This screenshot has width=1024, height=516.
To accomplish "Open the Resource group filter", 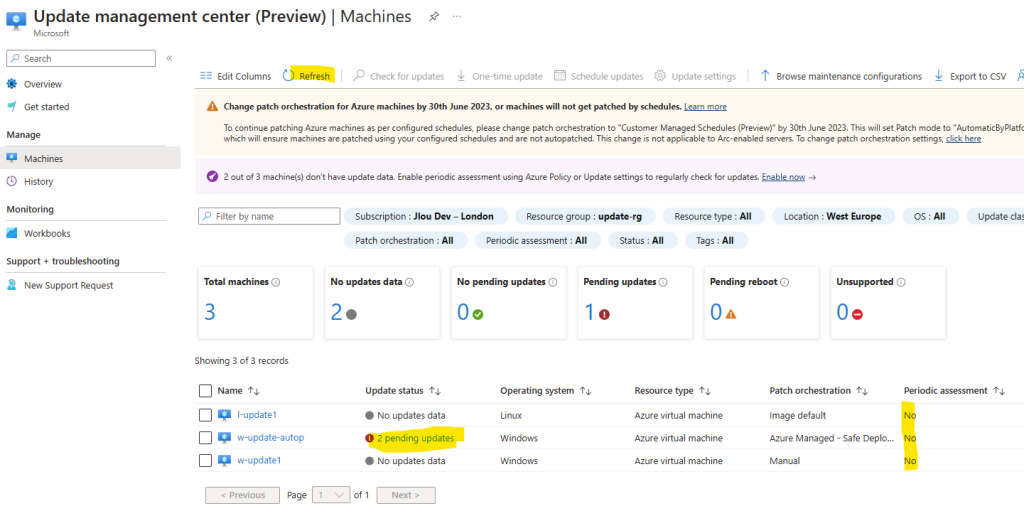I will [x=584, y=216].
